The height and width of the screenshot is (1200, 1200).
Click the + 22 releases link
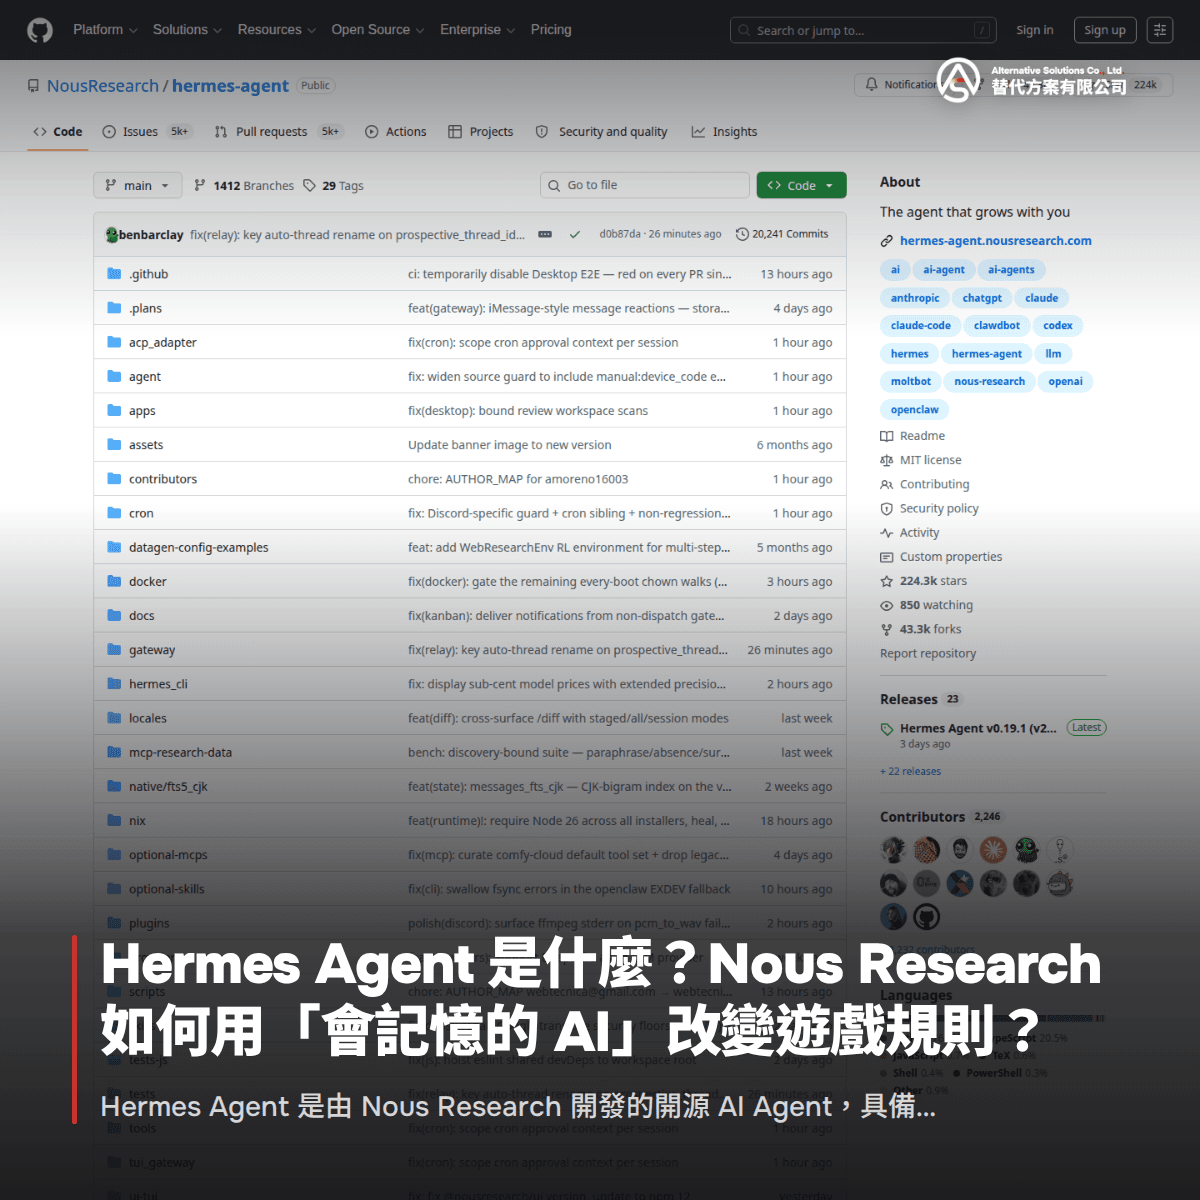tap(910, 771)
